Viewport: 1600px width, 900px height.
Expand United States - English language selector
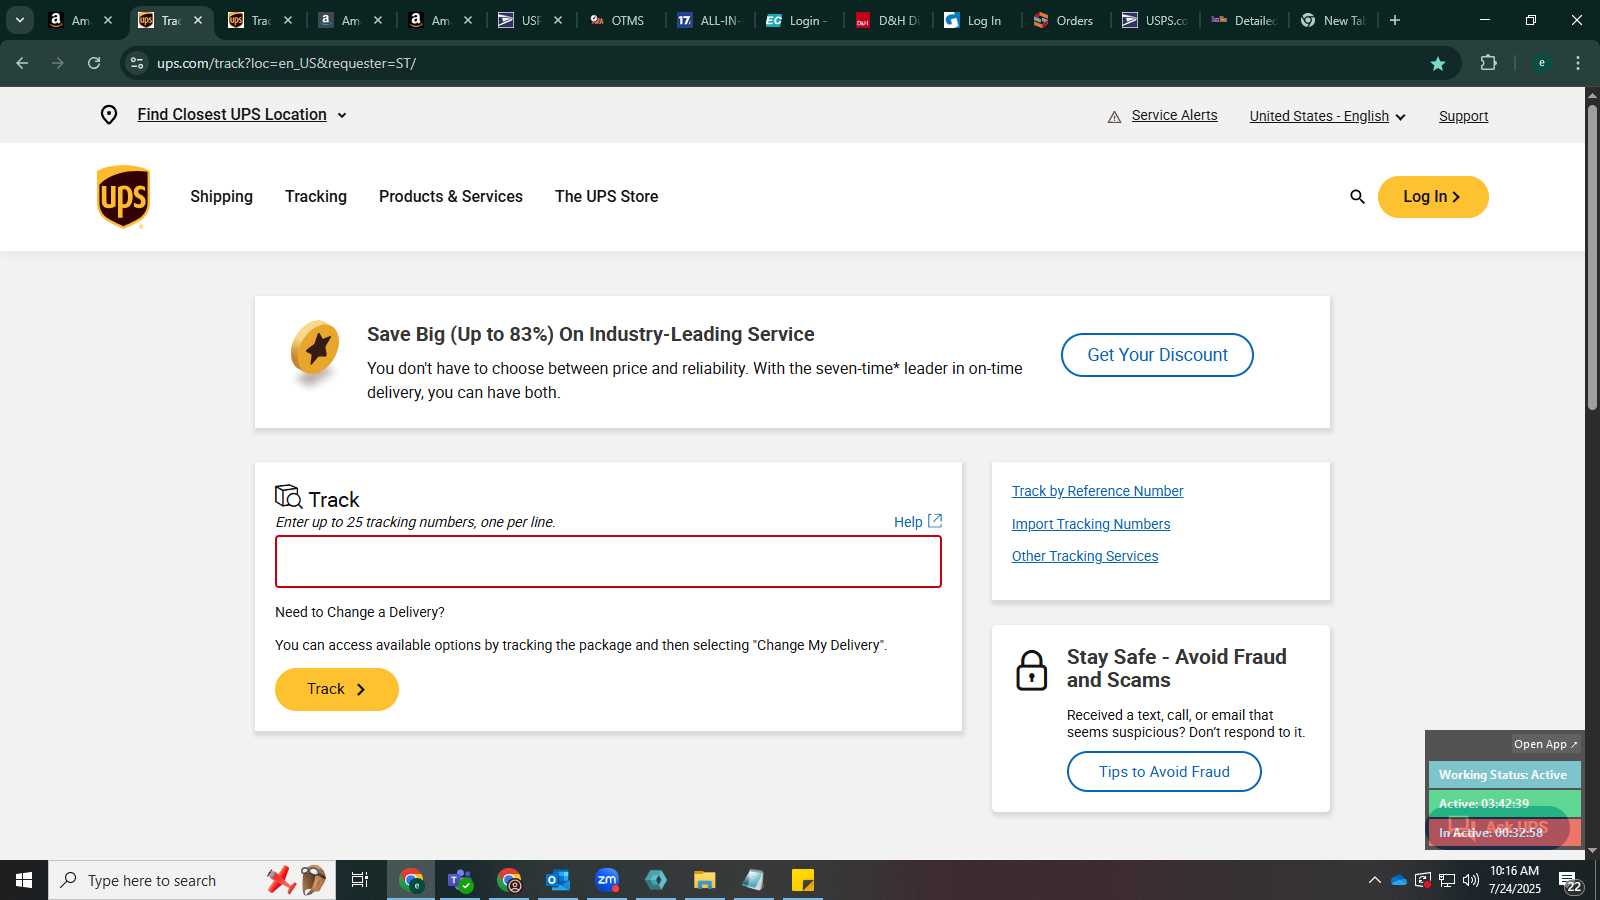click(1327, 116)
